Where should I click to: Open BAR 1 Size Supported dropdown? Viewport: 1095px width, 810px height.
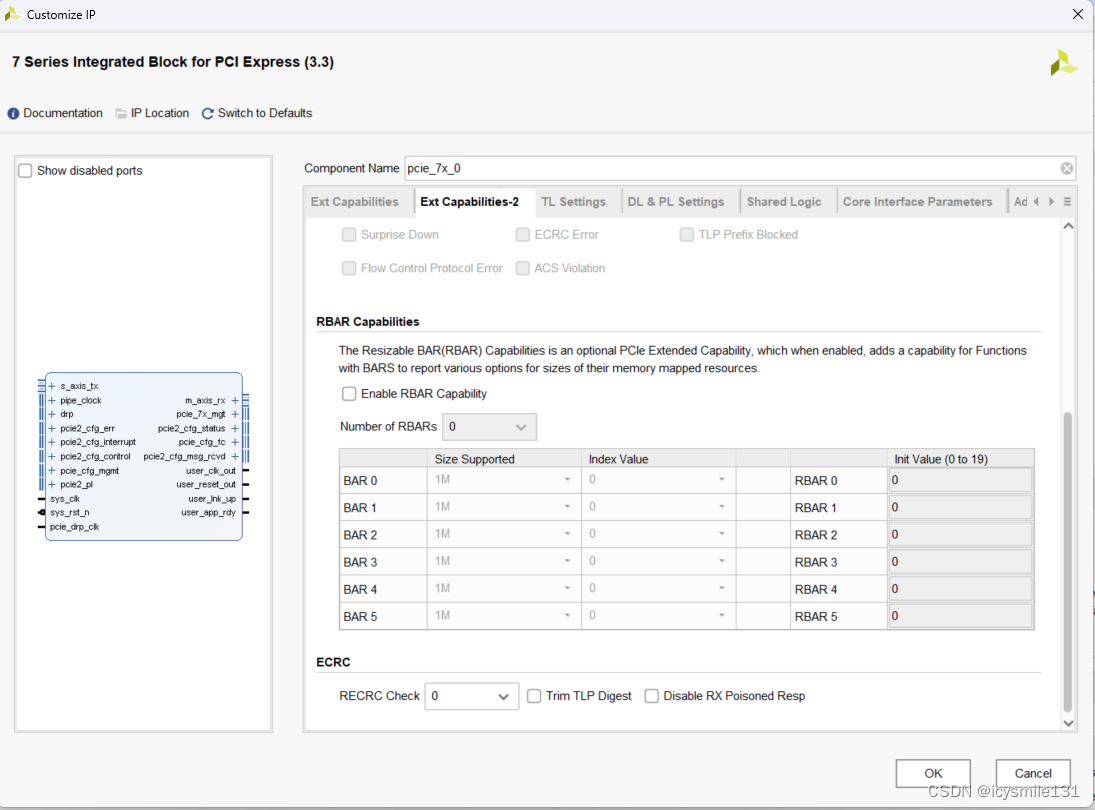pos(504,507)
